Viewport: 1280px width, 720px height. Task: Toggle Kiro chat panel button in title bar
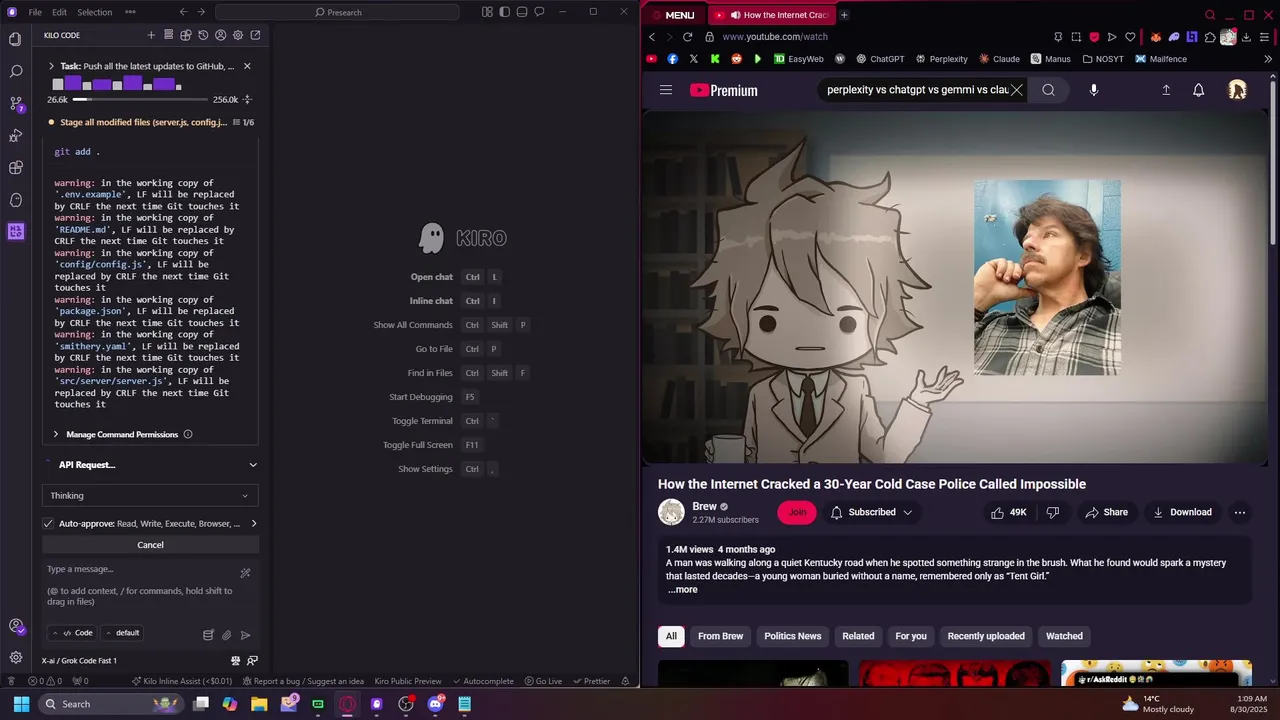point(539,12)
